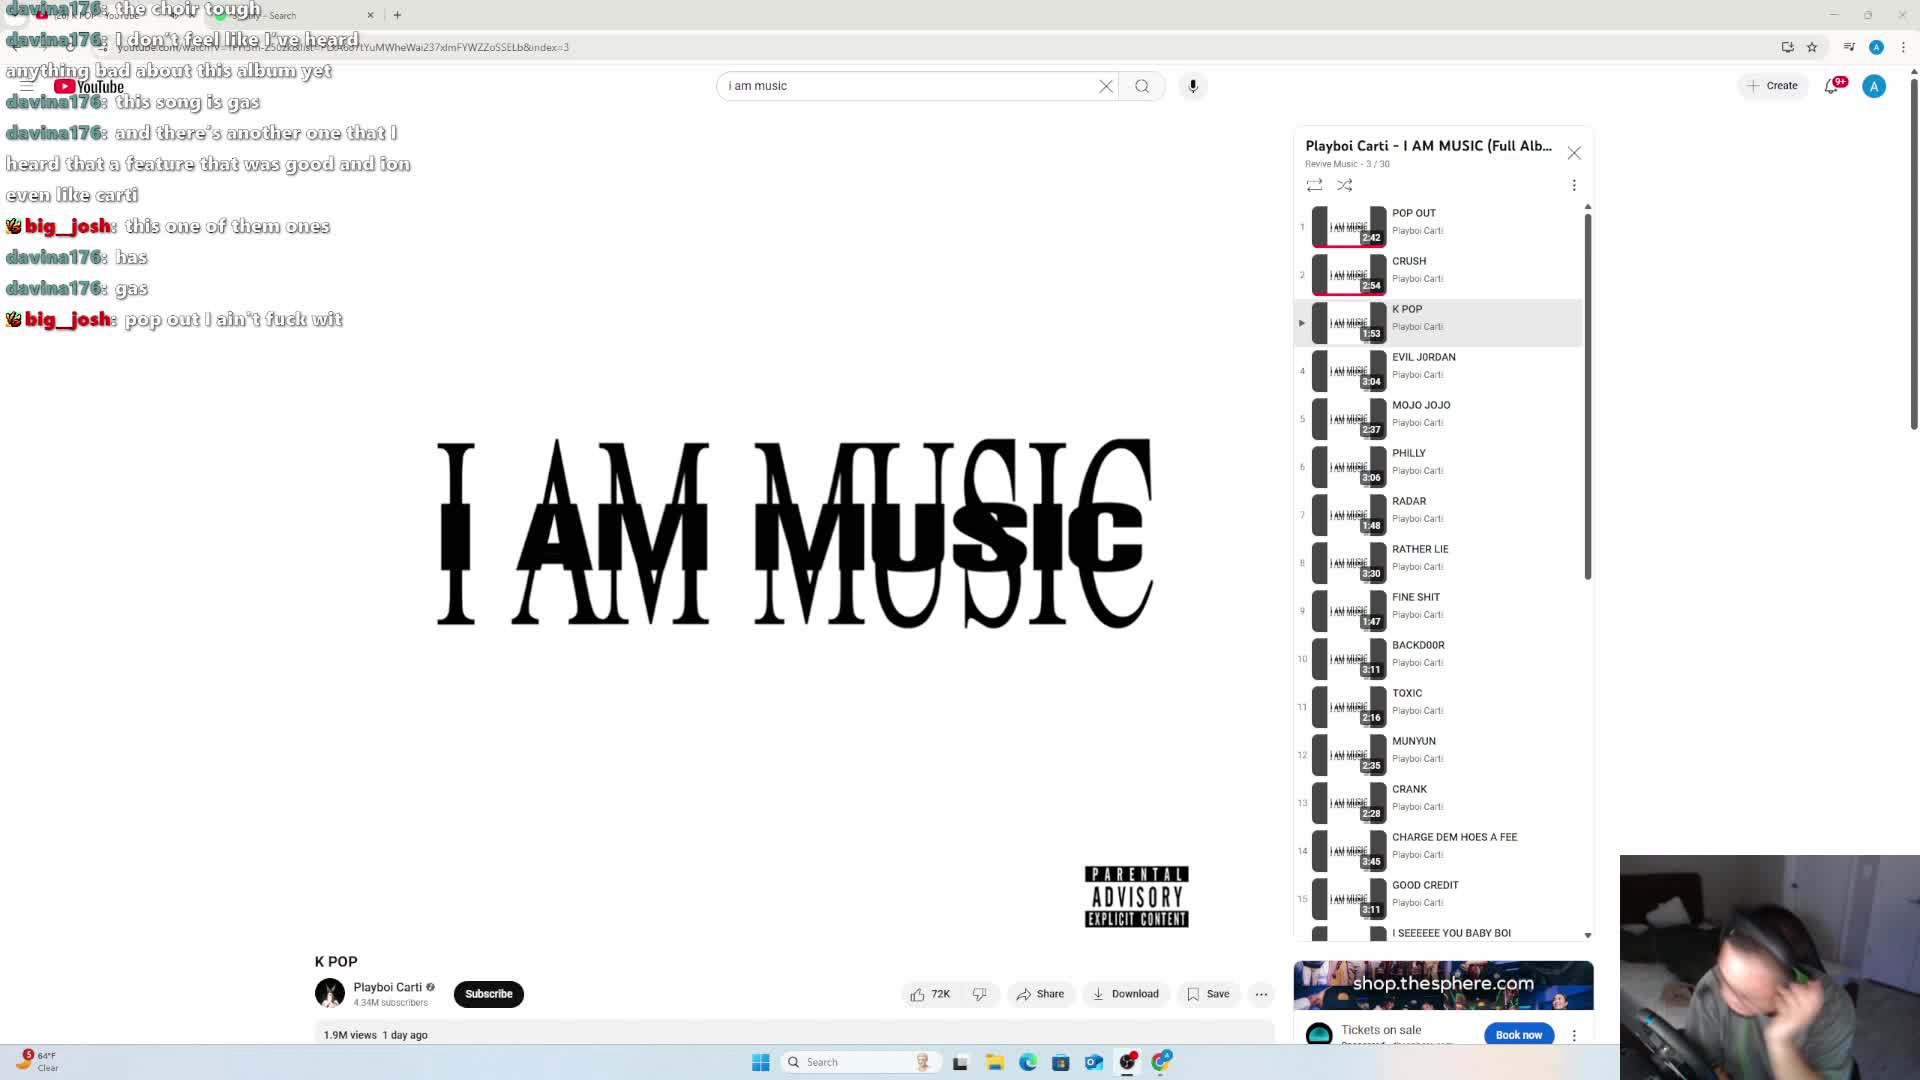Open the YouTube notifications bell
Image resolution: width=1920 pixels, height=1080 pixels.
coord(1832,86)
